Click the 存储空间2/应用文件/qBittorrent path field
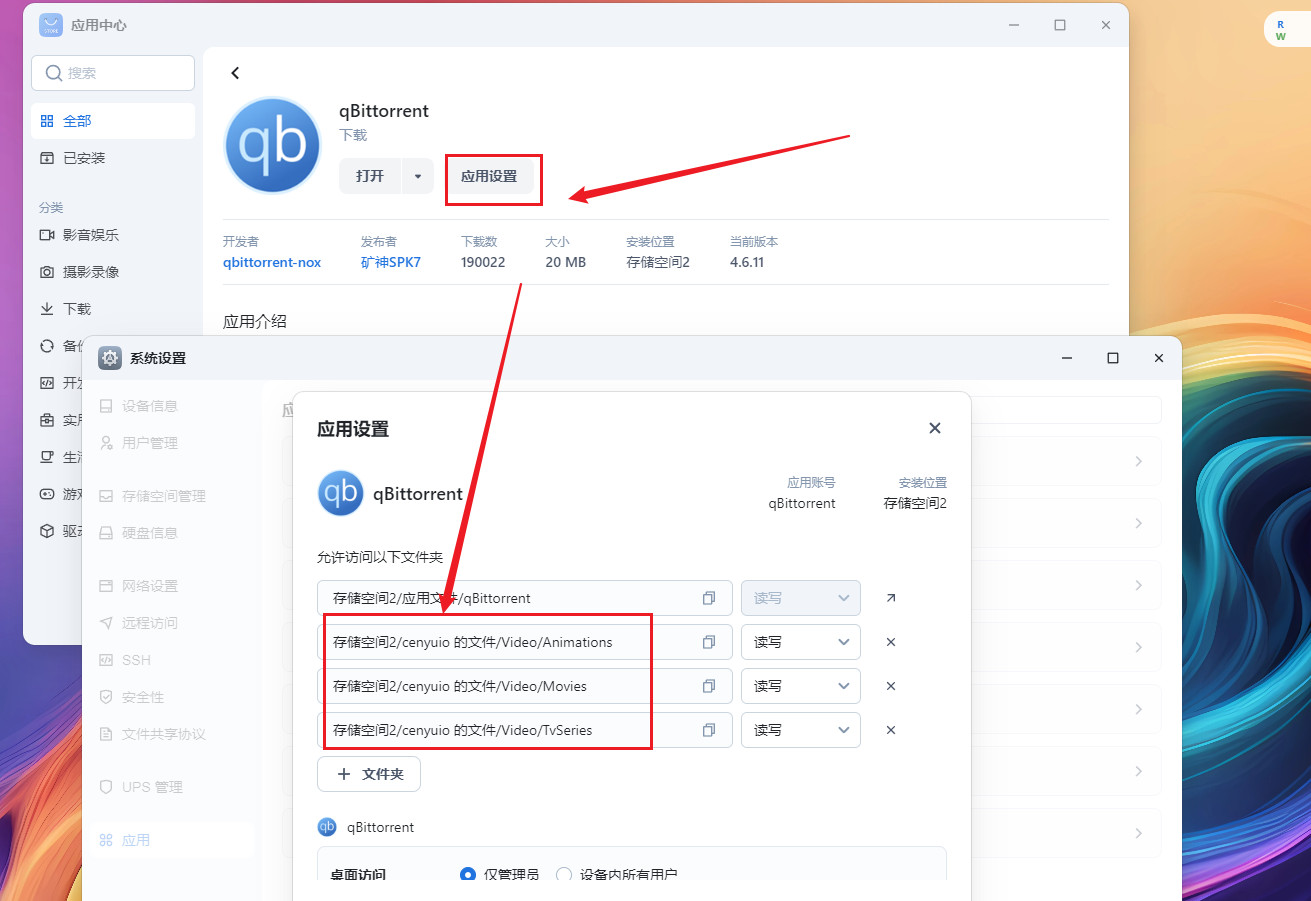Viewport: 1311px width, 901px height. (525, 598)
